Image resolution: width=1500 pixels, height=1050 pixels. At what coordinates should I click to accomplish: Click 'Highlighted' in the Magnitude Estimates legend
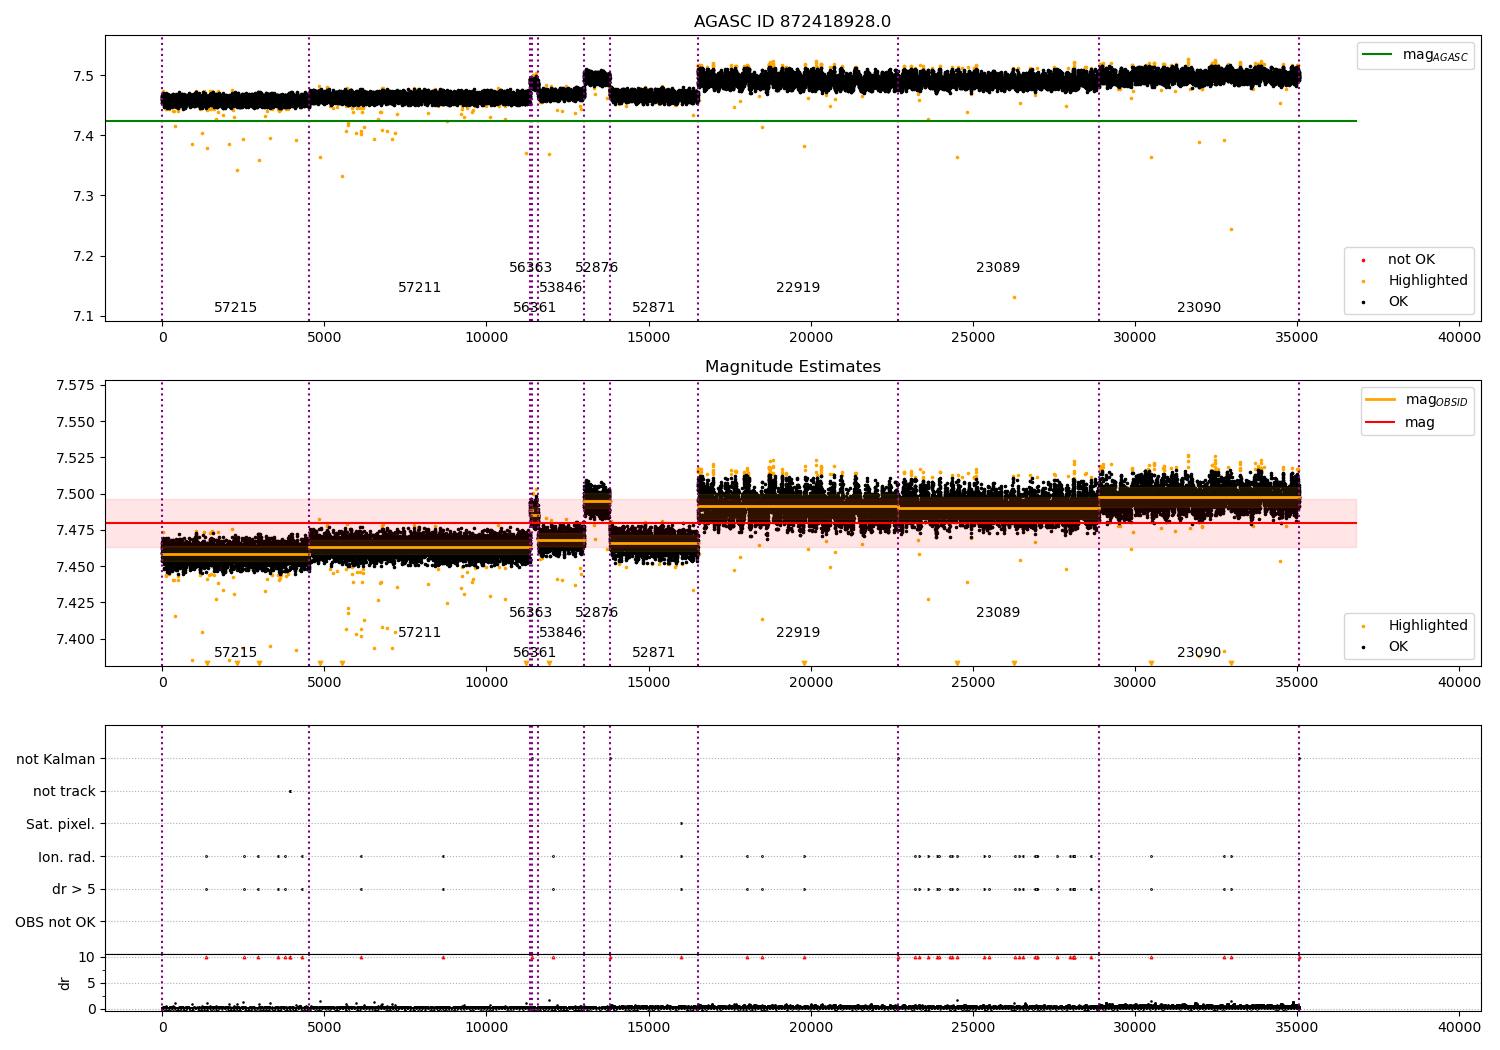[x=1428, y=626]
